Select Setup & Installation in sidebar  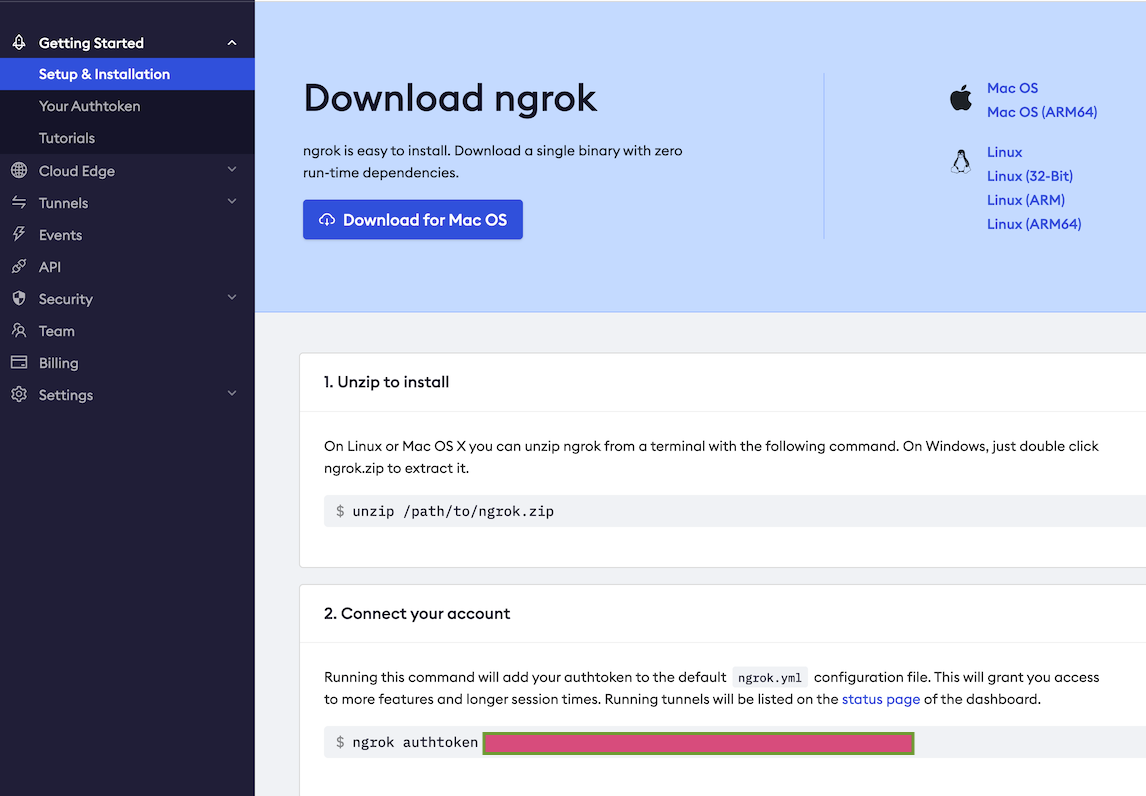(127, 74)
